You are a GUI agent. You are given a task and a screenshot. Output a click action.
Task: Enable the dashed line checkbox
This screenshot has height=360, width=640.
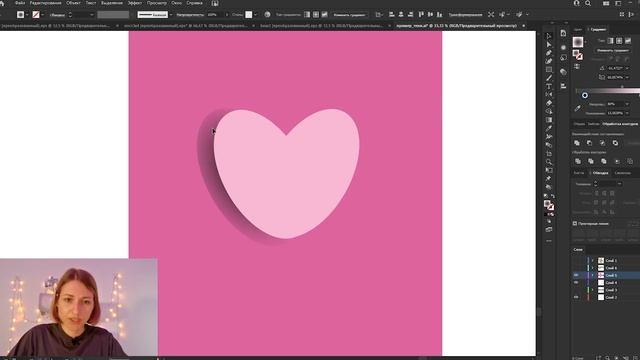(x=575, y=224)
